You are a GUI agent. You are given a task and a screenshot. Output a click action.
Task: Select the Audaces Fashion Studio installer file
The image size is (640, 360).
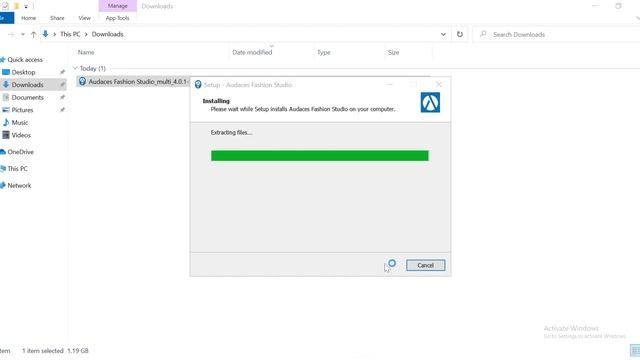pos(133,82)
